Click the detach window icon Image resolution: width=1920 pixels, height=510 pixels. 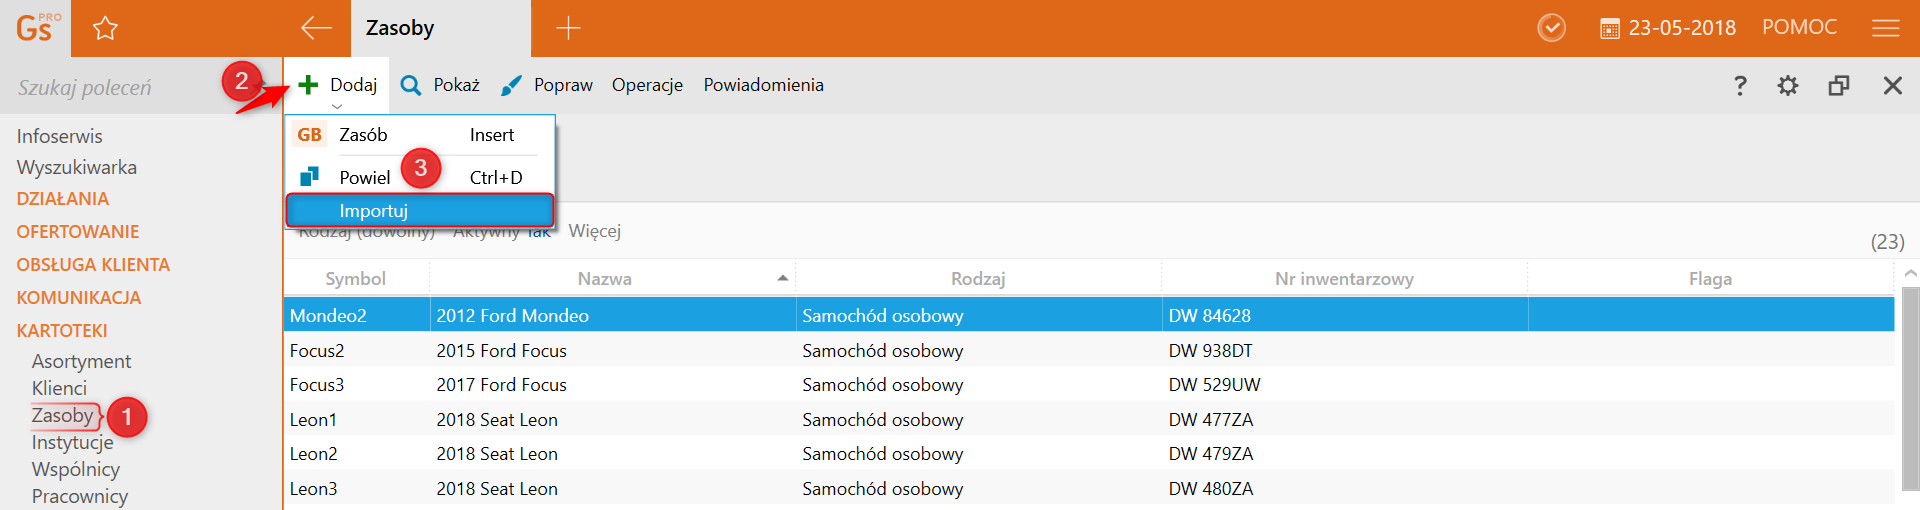click(1838, 85)
